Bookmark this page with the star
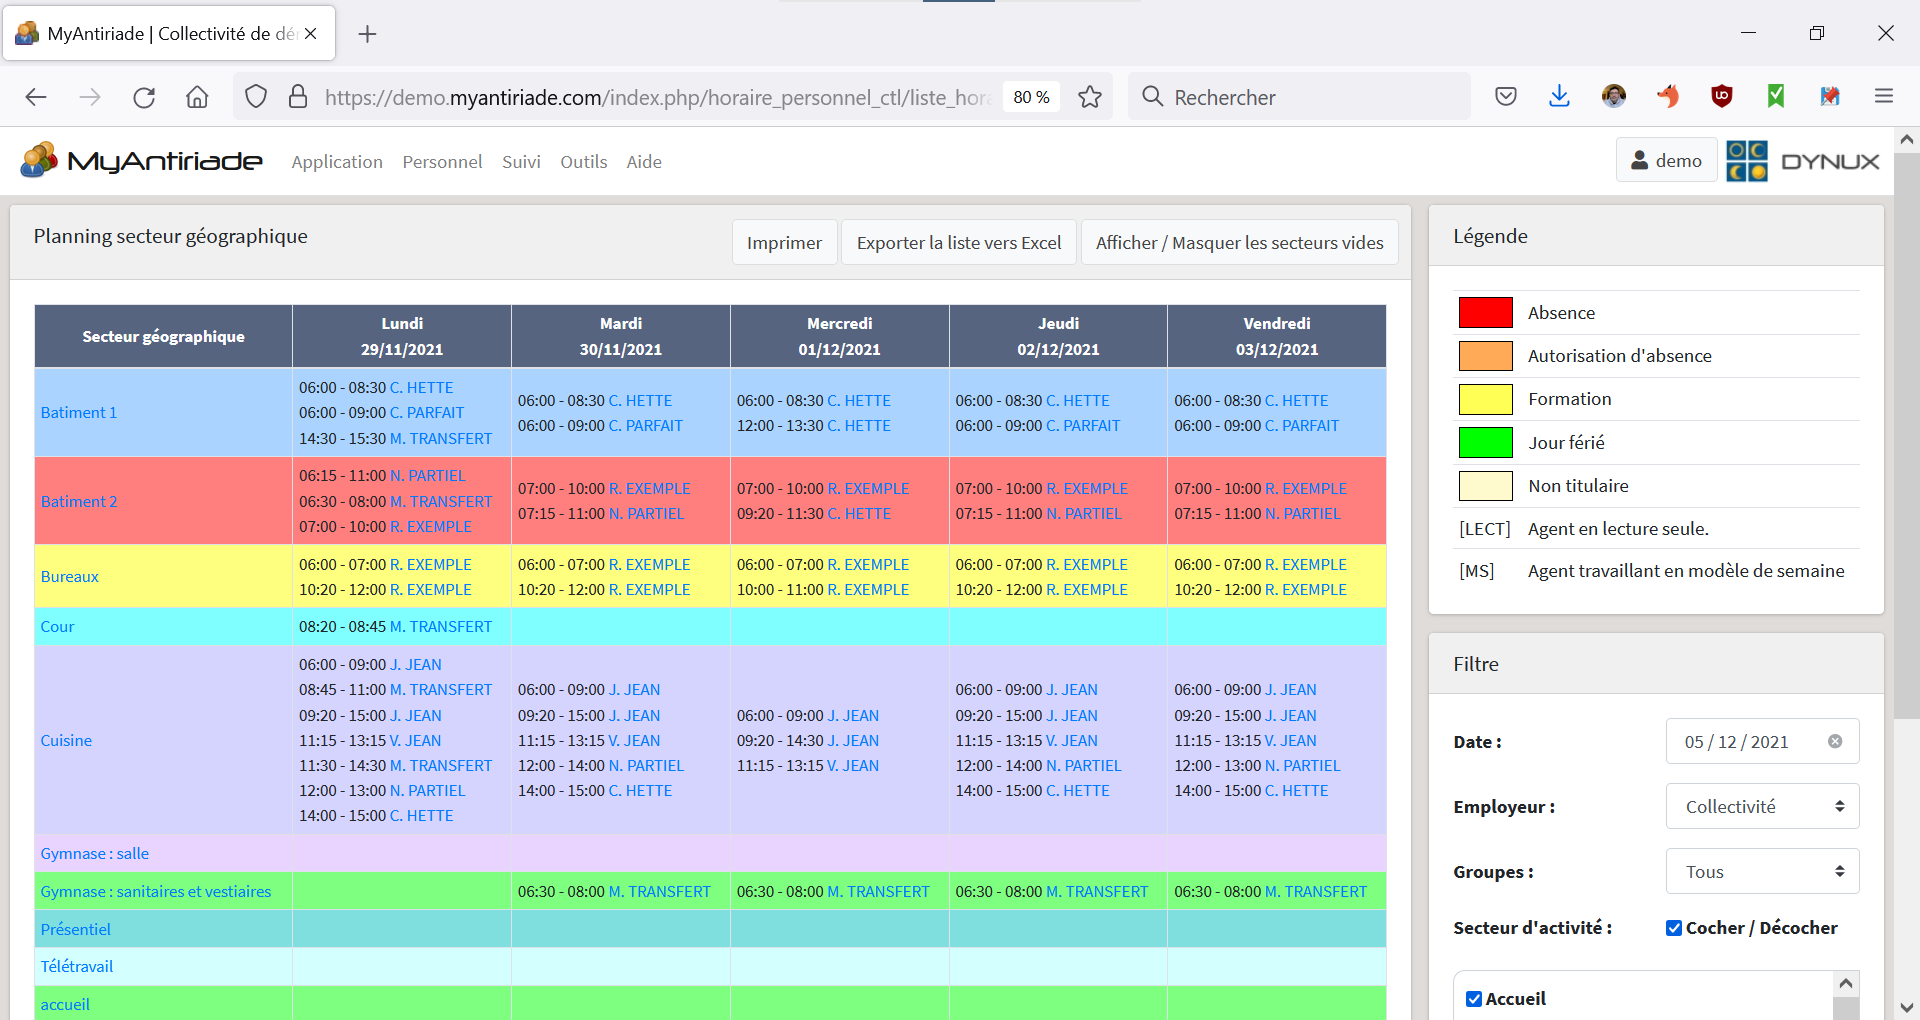1920x1020 pixels. (x=1090, y=97)
